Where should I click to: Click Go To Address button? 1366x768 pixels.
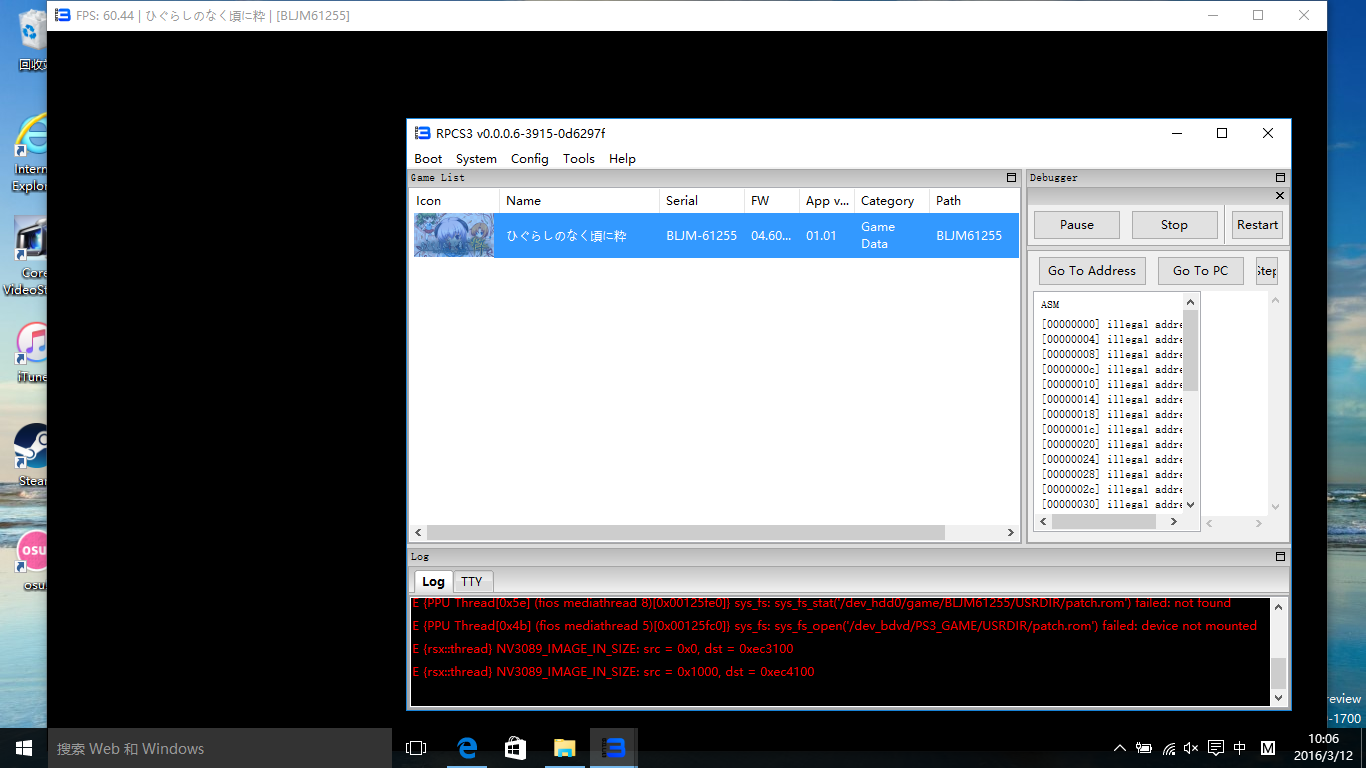(1091, 271)
